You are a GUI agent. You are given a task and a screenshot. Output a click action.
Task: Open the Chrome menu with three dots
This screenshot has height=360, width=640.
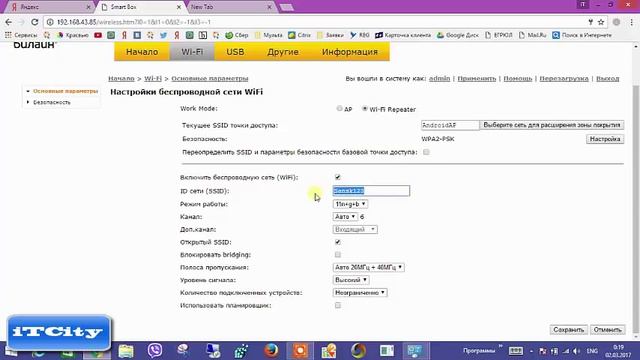(631, 22)
